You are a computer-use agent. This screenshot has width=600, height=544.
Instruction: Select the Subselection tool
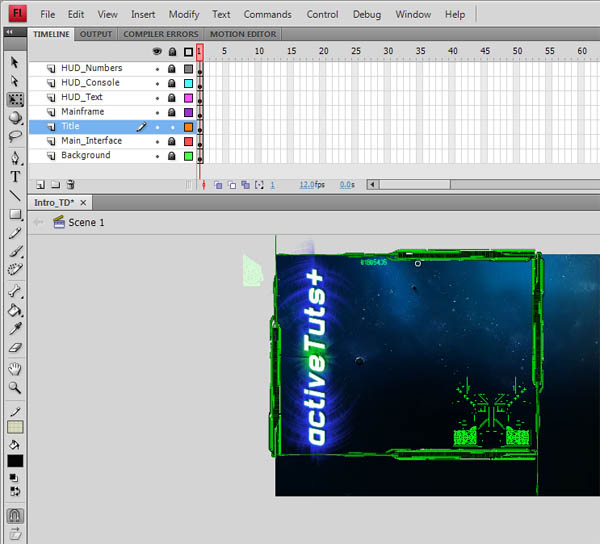point(15,81)
